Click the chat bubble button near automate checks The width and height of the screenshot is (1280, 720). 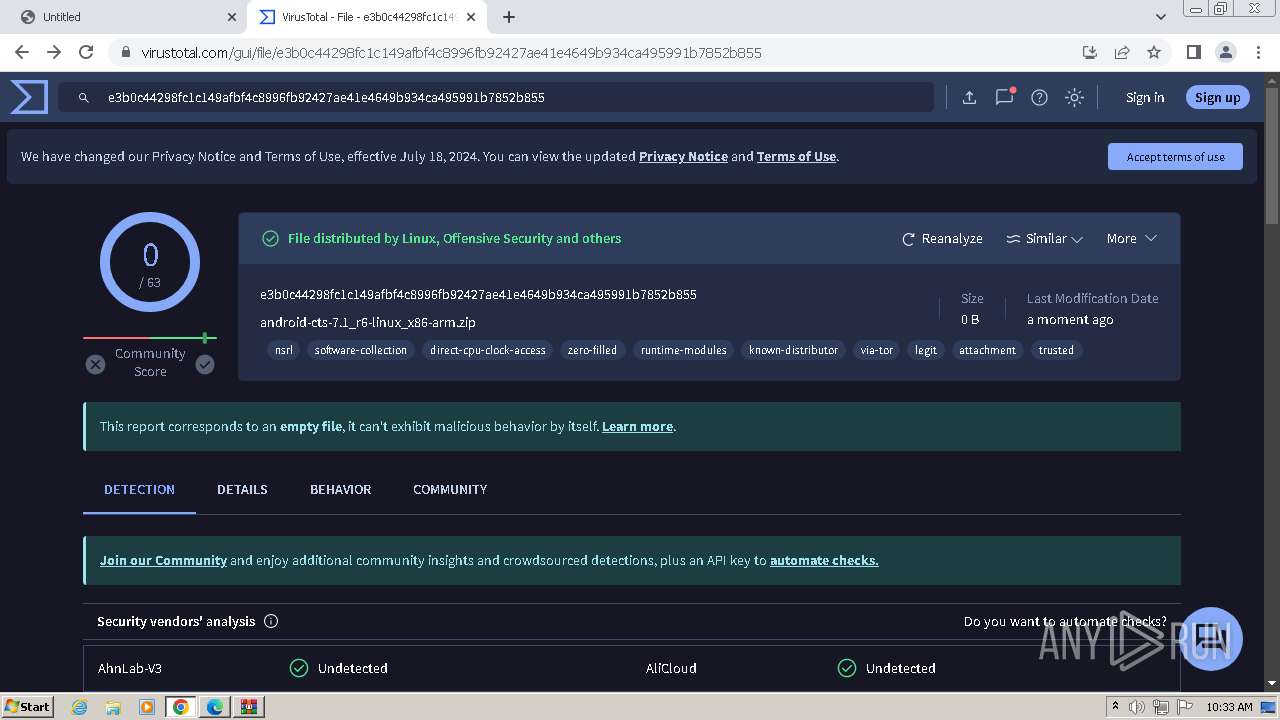pos(1211,638)
